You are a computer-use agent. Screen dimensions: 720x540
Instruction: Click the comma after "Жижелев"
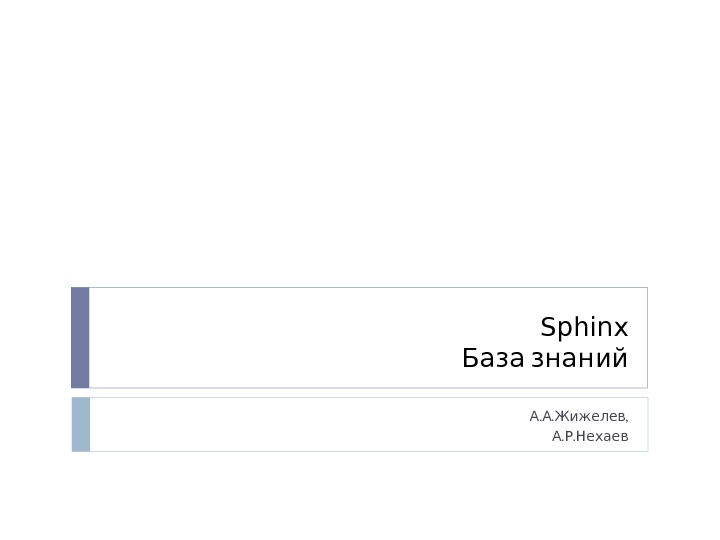627,417
